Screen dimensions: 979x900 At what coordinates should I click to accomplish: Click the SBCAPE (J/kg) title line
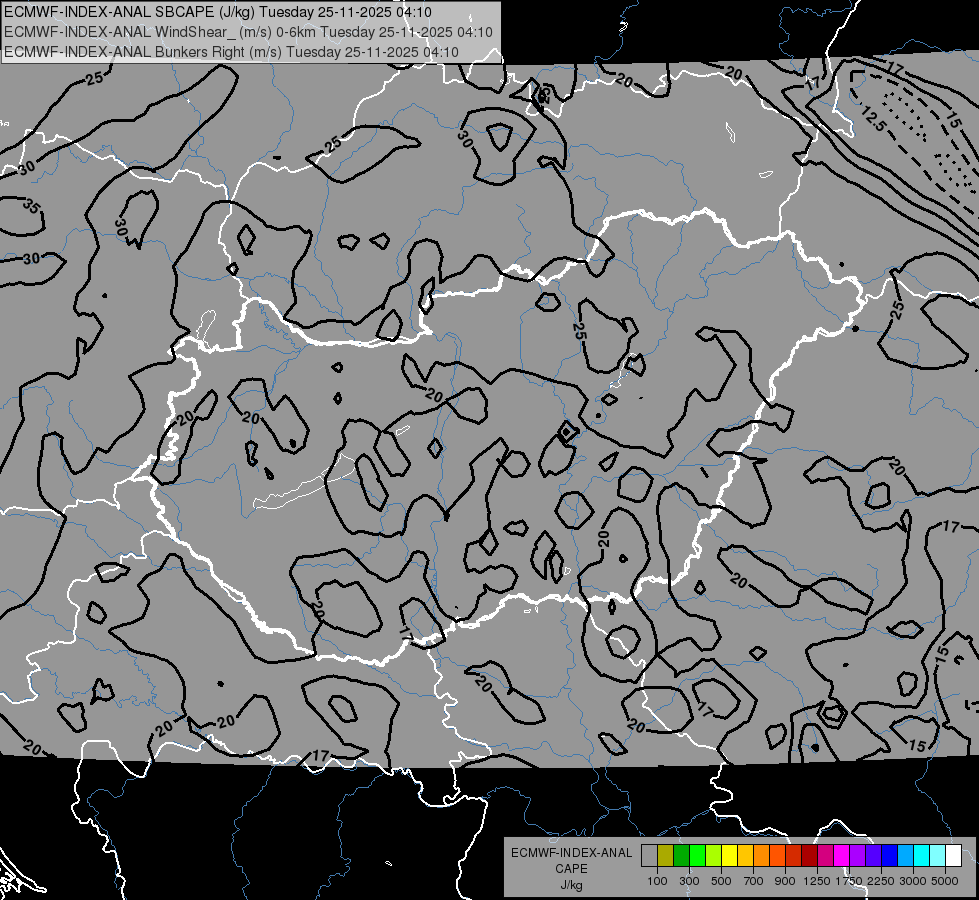click(217, 12)
